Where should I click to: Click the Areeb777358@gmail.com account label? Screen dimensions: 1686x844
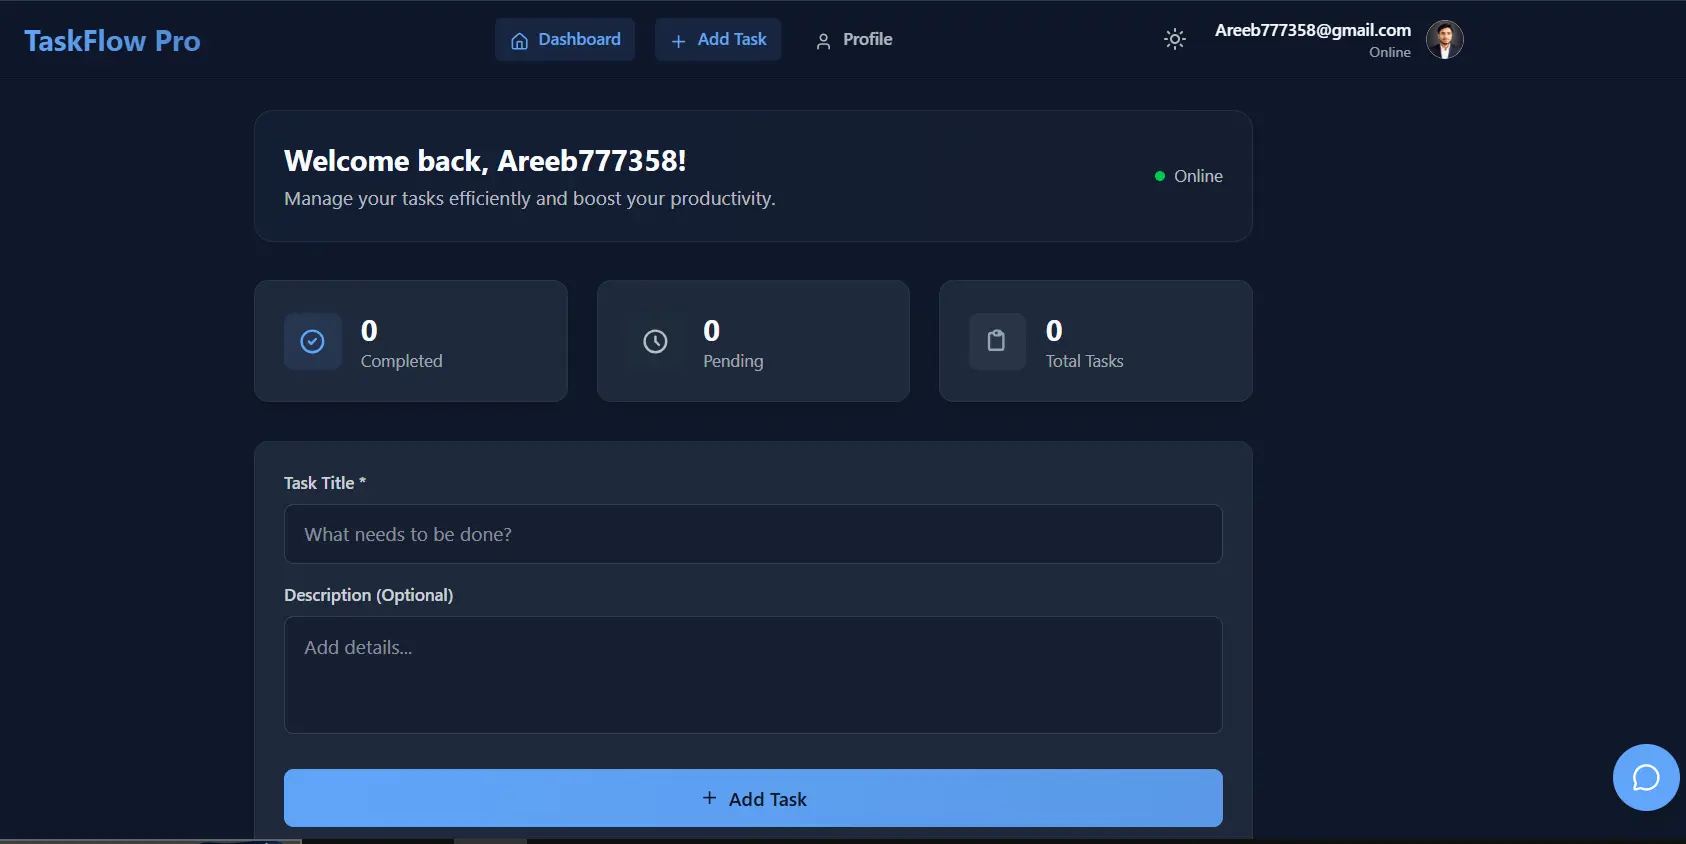(x=1313, y=30)
